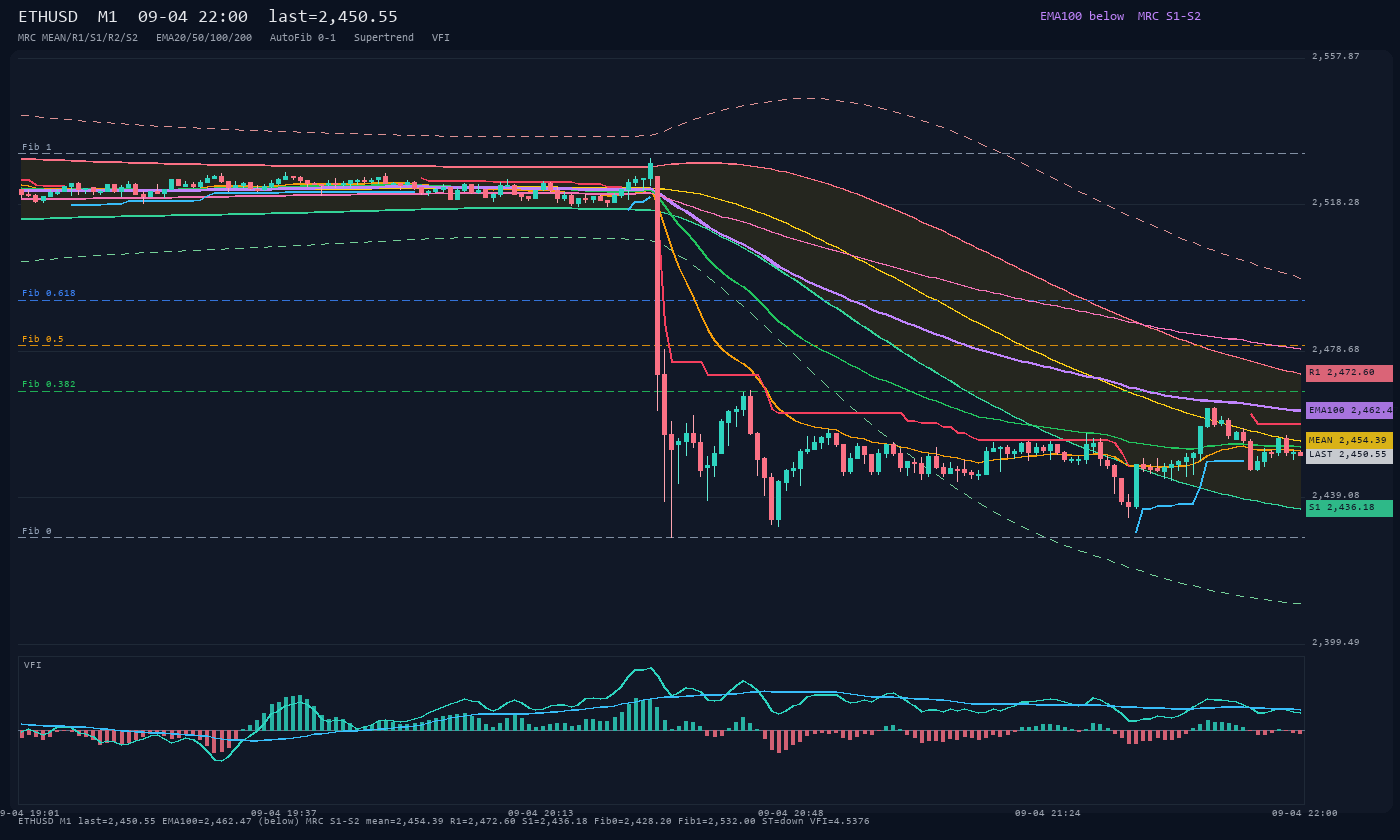The height and width of the screenshot is (840, 1400).
Task: Click the 2,518.28 price axis value
Action: coord(1336,203)
